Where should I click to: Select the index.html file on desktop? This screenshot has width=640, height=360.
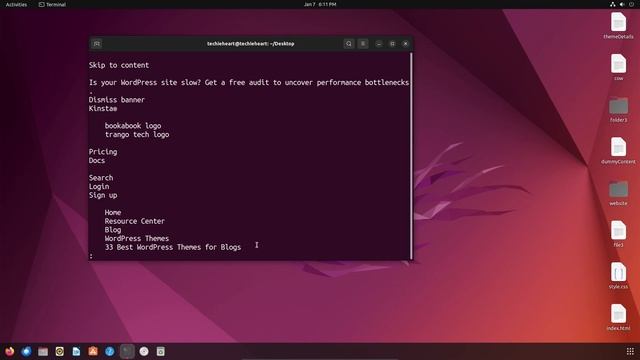coord(618,318)
